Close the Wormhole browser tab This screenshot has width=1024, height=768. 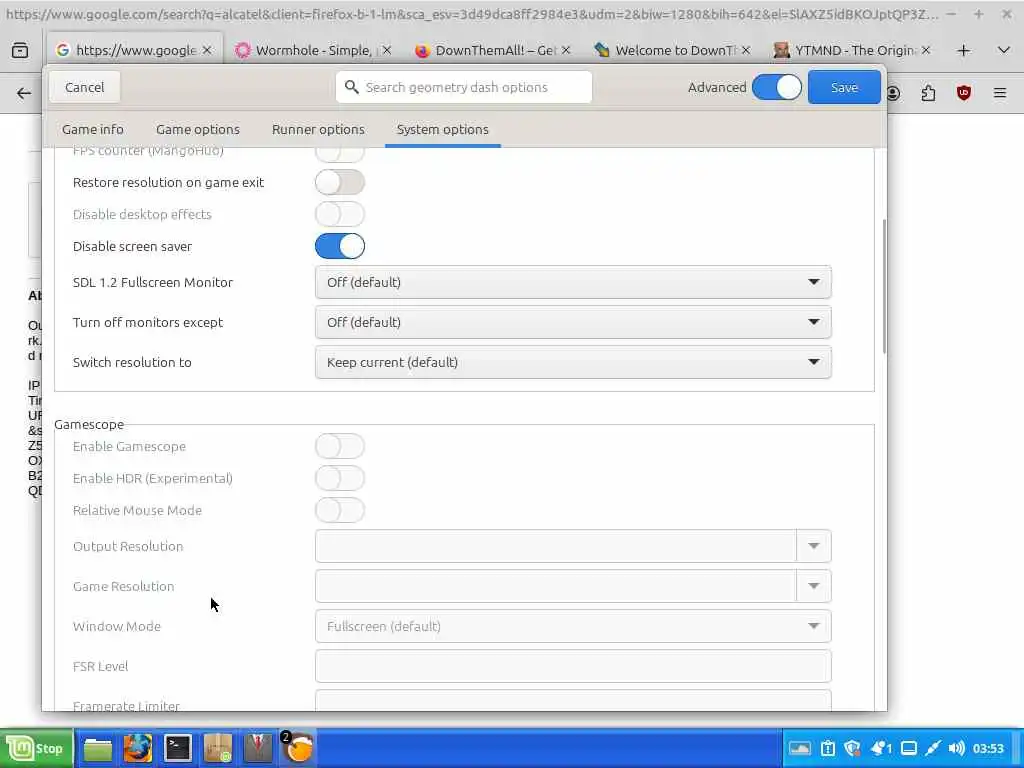click(387, 50)
